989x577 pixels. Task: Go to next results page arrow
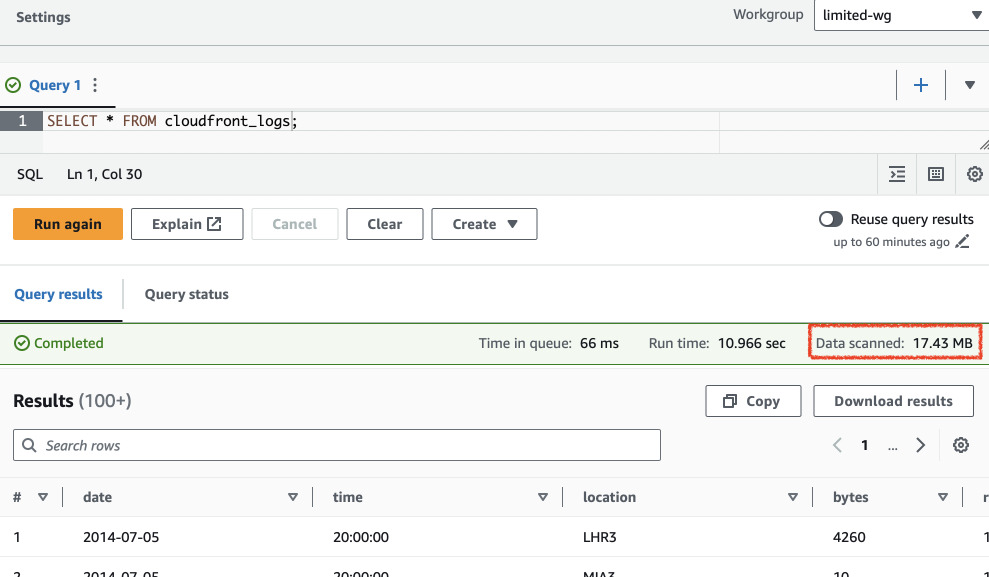pos(920,445)
